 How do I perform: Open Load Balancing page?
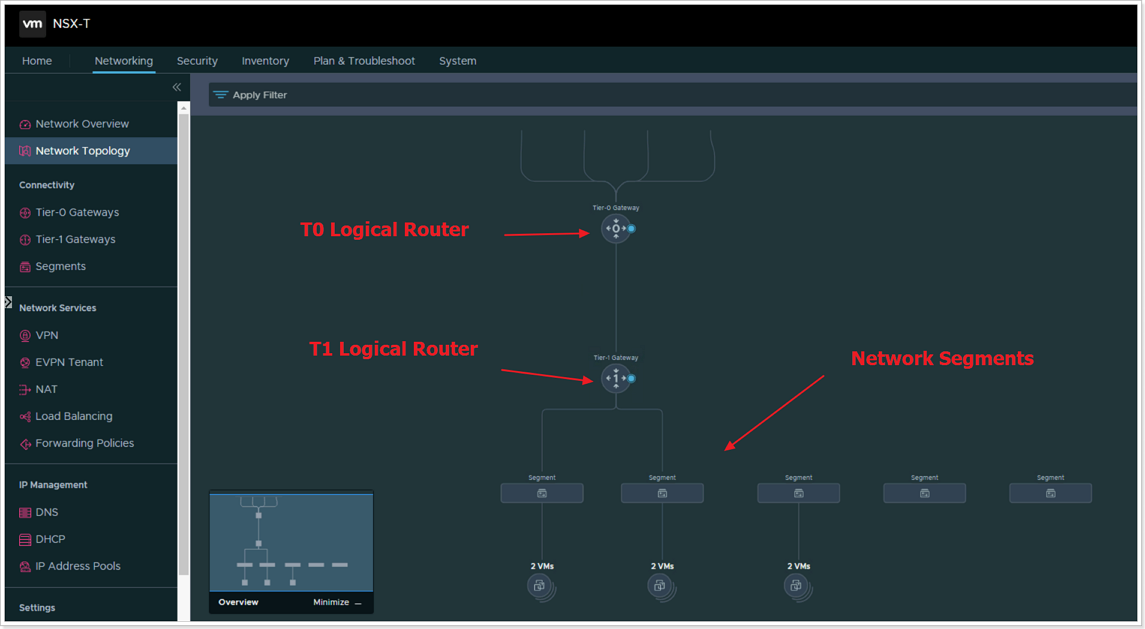(x=74, y=416)
